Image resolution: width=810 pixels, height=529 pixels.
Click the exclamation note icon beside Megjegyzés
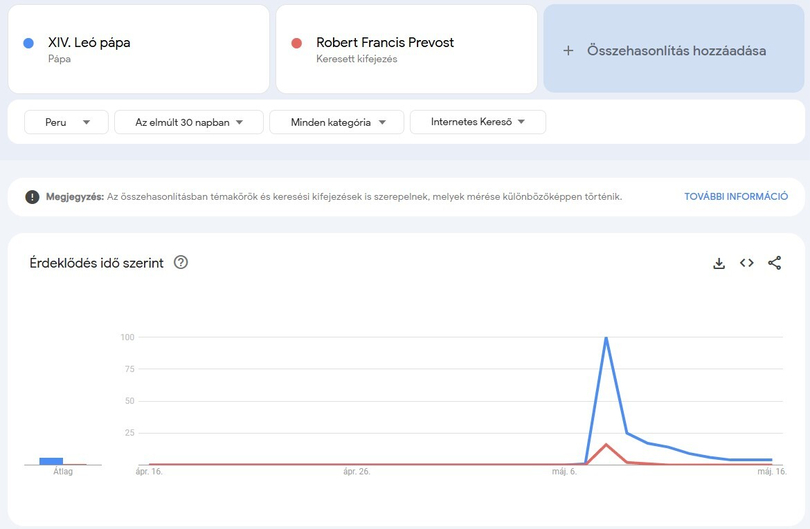(32, 197)
